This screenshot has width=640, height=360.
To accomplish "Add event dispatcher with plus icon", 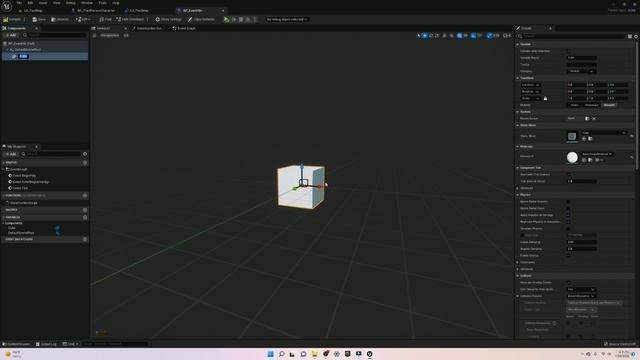I will [x=85, y=239].
